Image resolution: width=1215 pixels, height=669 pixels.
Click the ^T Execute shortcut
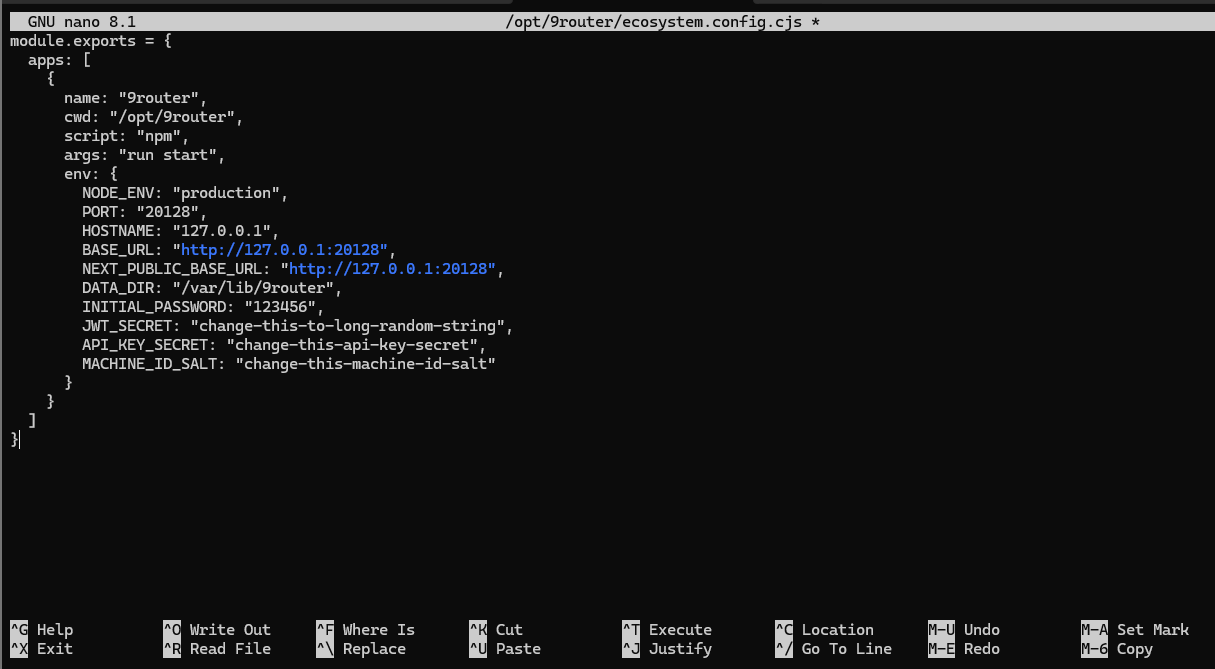coord(667,630)
